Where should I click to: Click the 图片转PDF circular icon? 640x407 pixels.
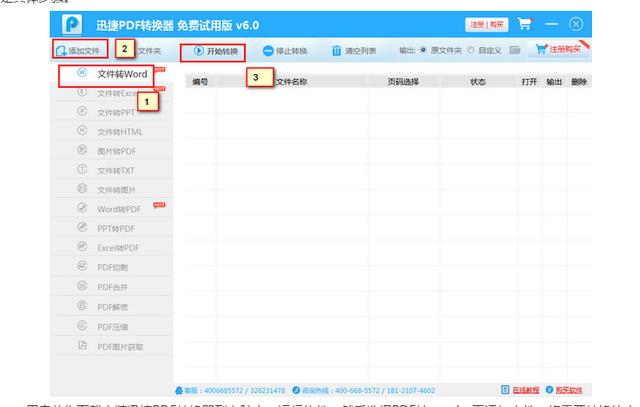point(82,150)
